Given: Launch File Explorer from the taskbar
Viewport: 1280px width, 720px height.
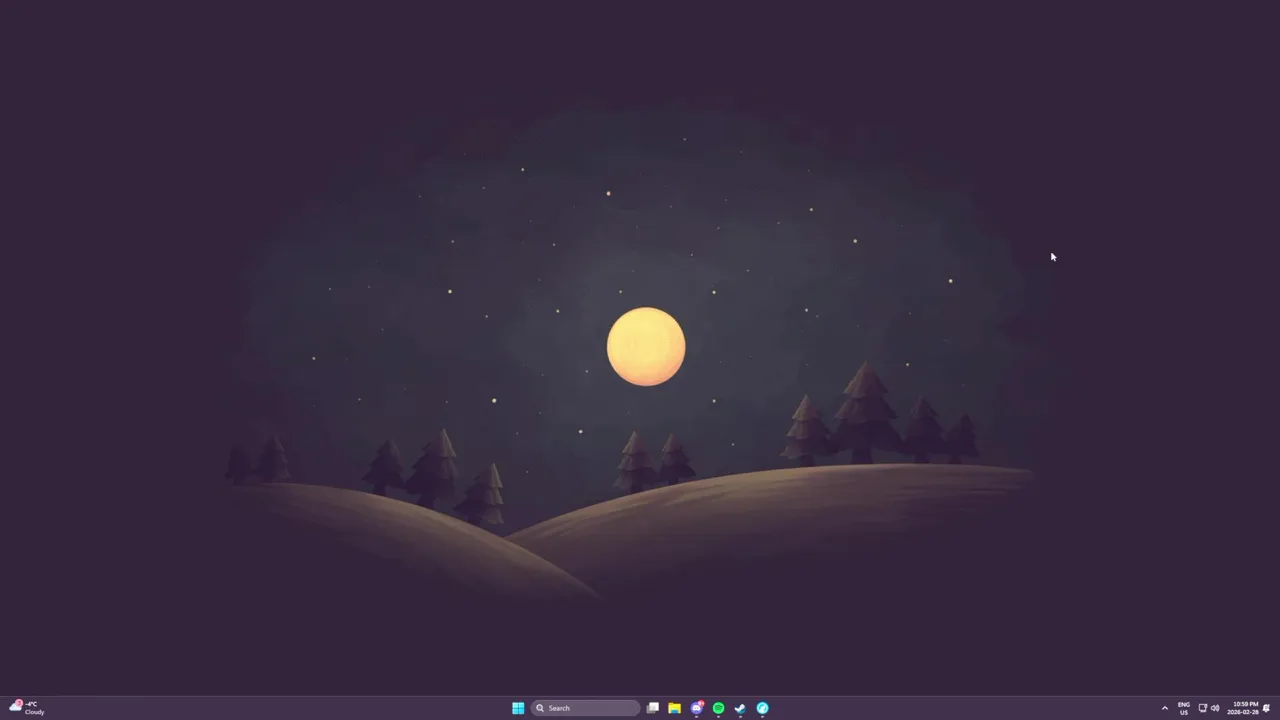Looking at the screenshot, I should point(675,708).
